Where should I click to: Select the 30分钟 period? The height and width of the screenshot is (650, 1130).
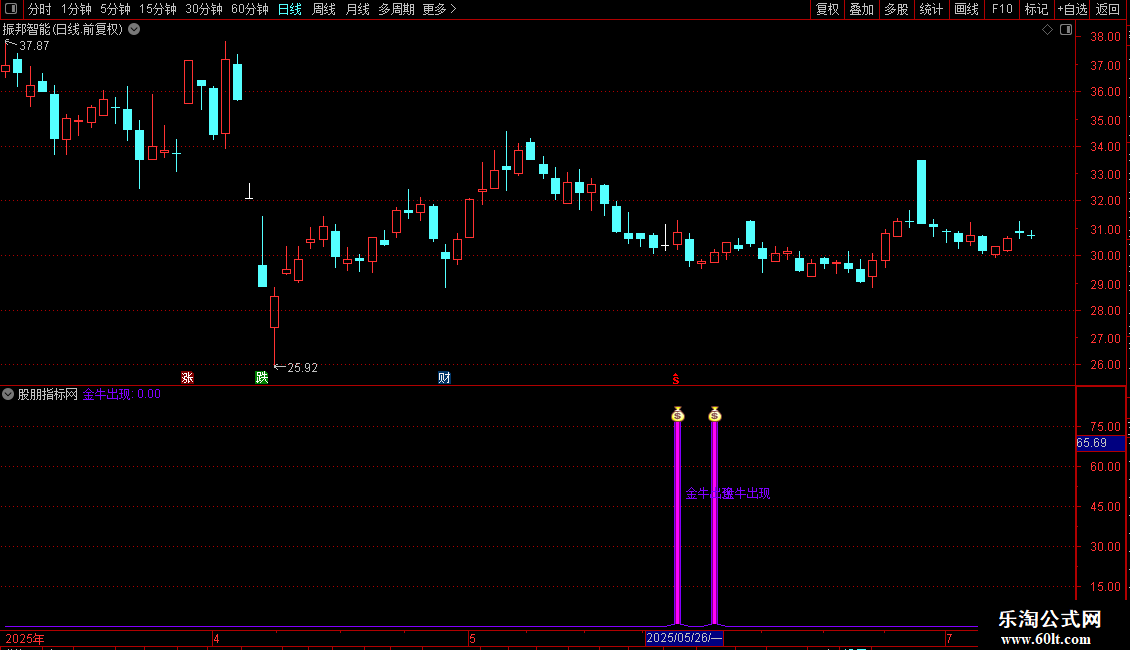203,9
